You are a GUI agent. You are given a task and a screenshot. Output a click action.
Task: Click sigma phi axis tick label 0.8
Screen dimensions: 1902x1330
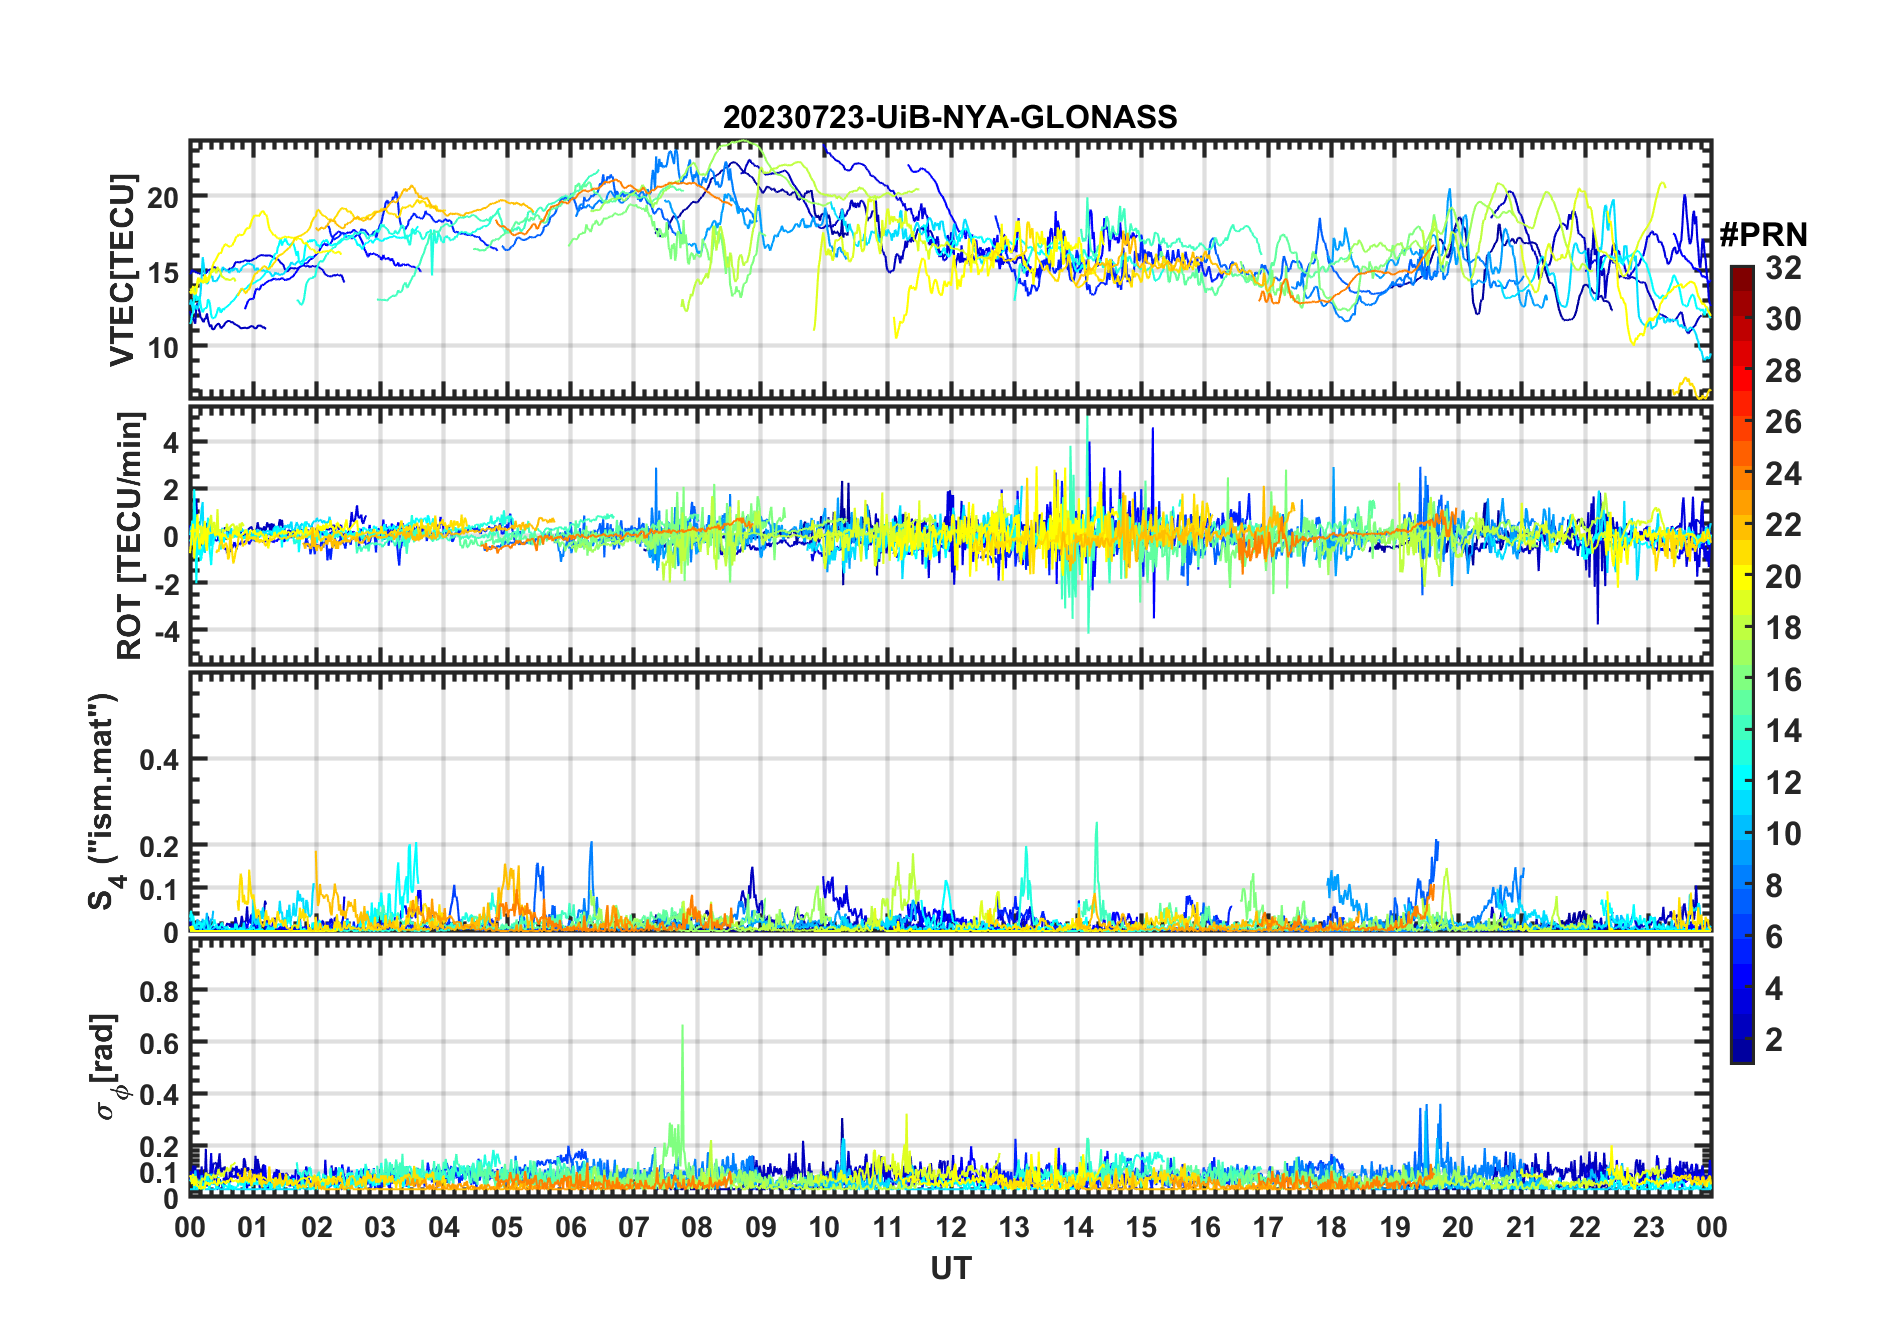[x=159, y=991]
